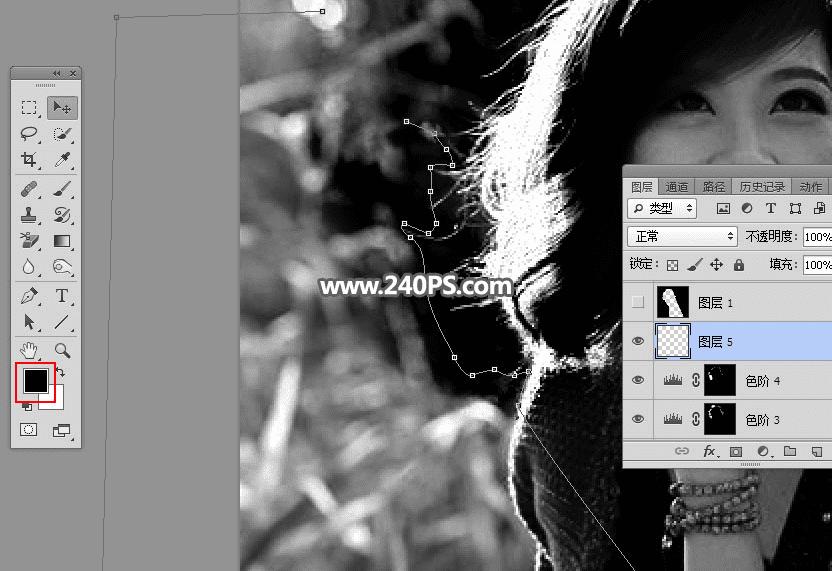The image size is (832, 571).
Task: Click the 不透明度 value field
Action: point(817,237)
